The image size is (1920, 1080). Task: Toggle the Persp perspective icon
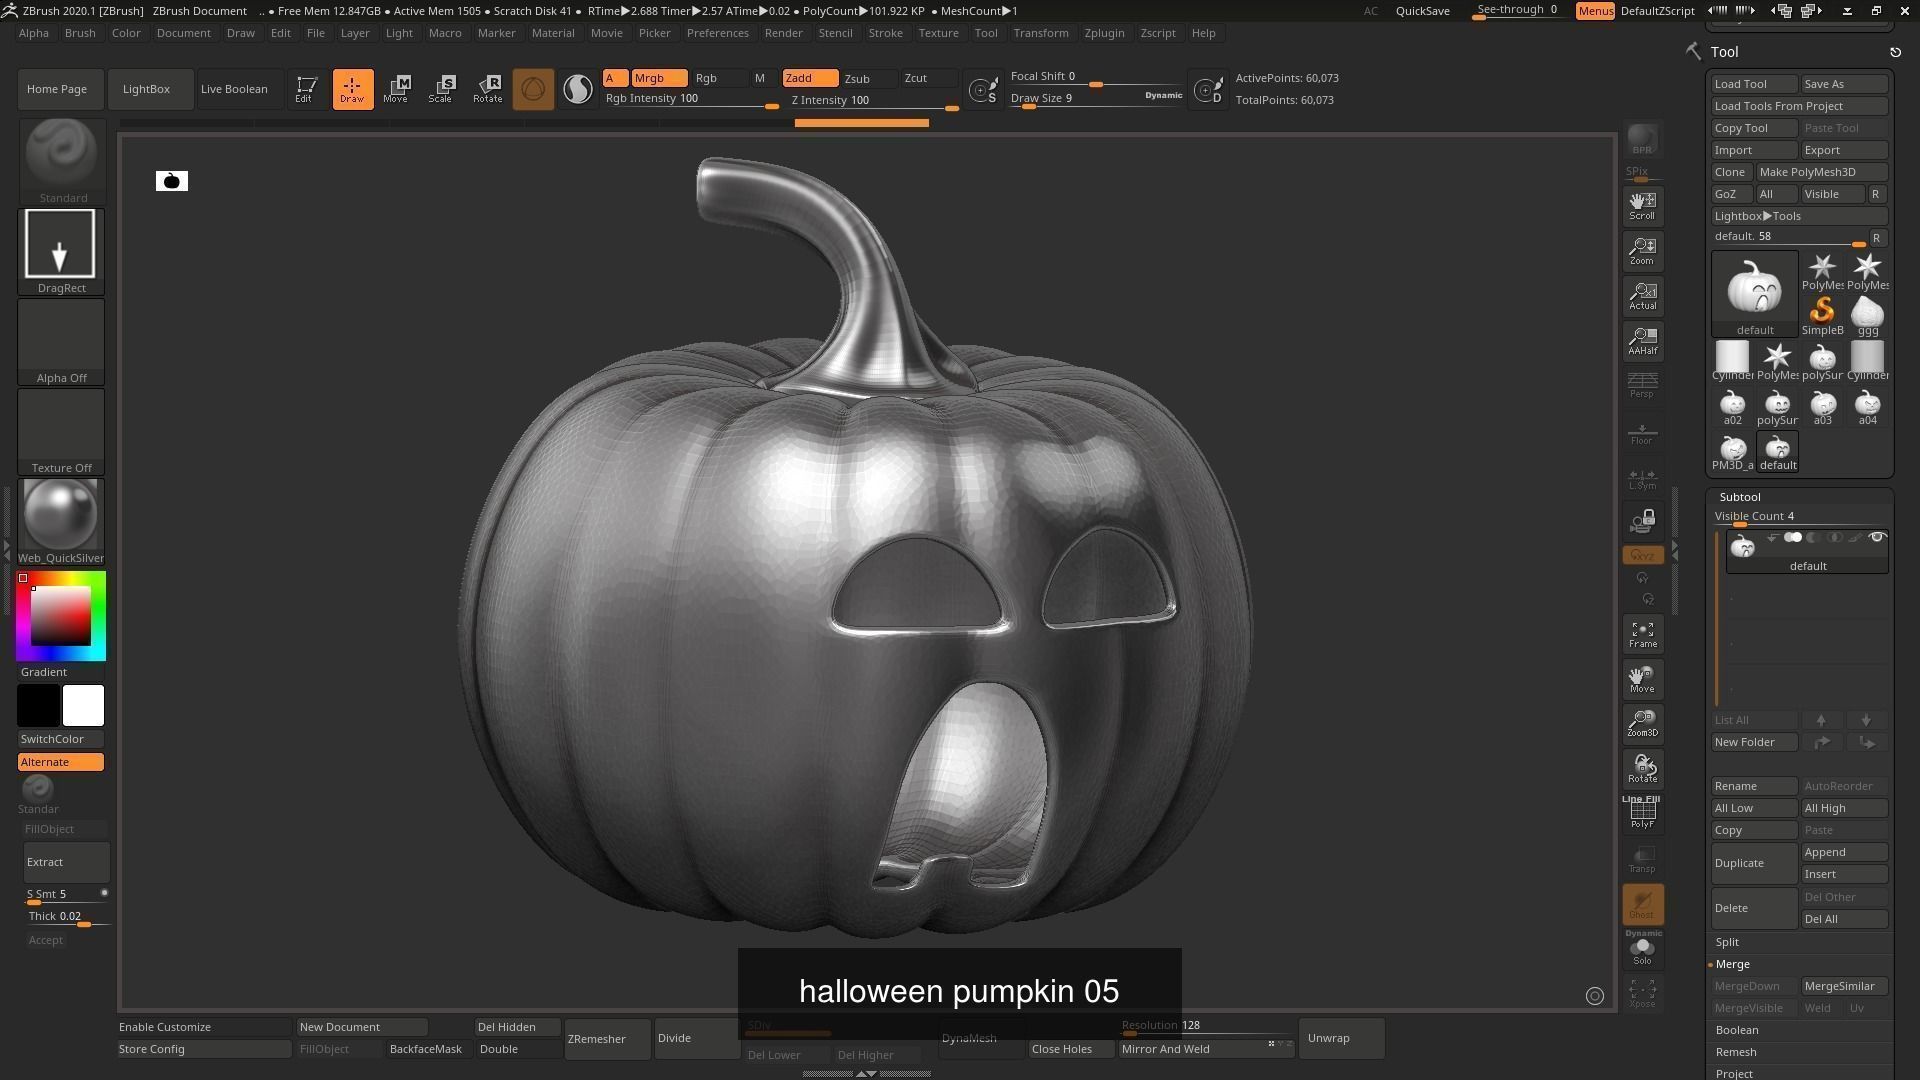(1642, 386)
